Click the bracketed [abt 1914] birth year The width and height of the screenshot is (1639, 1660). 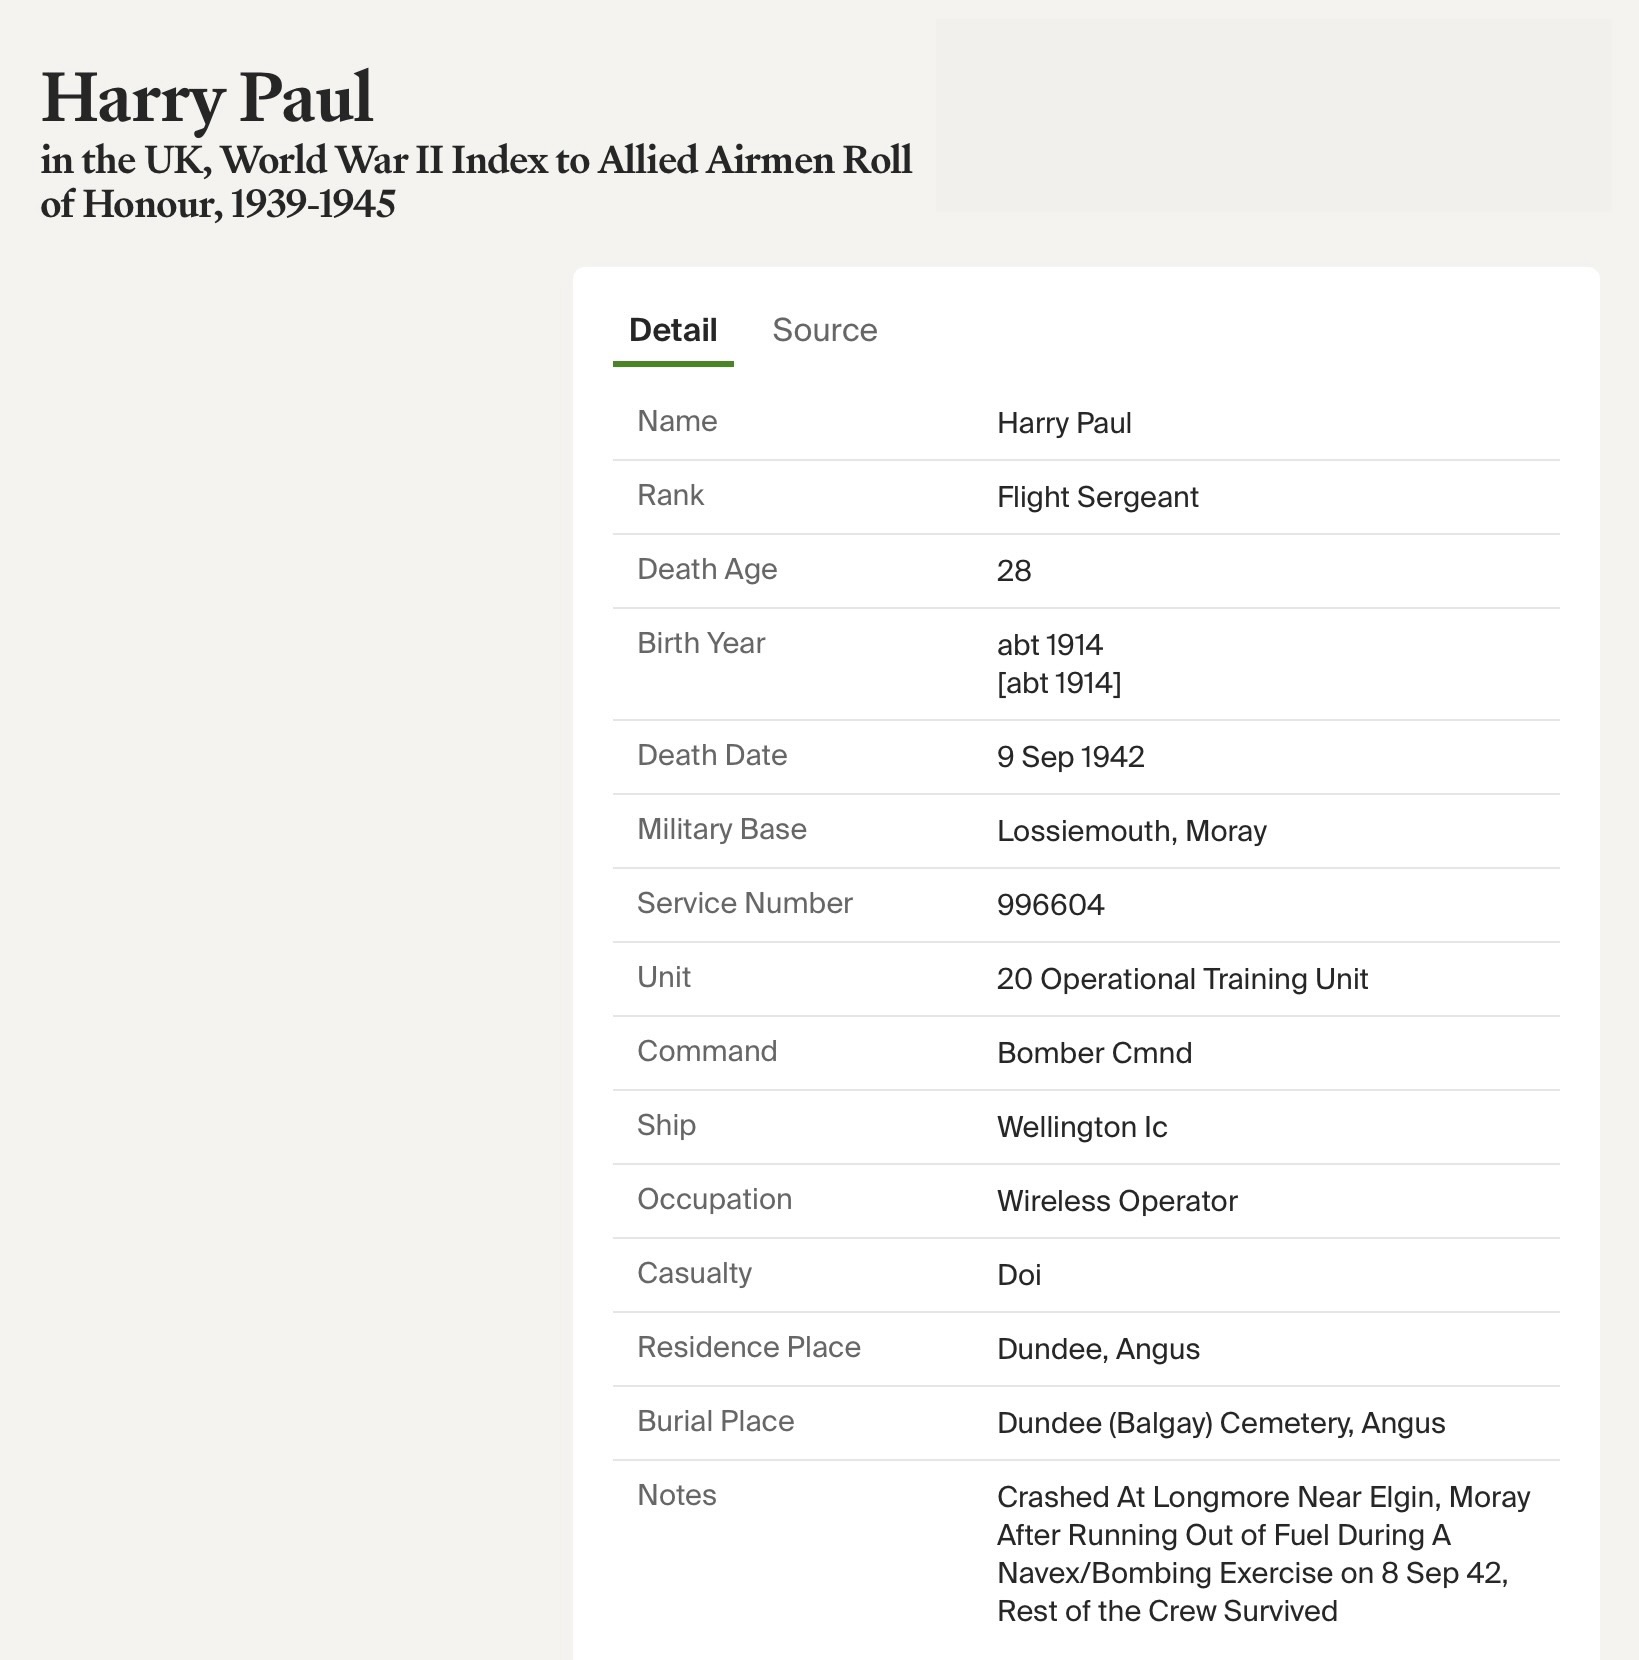pyautogui.click(x=1058, y=683)
